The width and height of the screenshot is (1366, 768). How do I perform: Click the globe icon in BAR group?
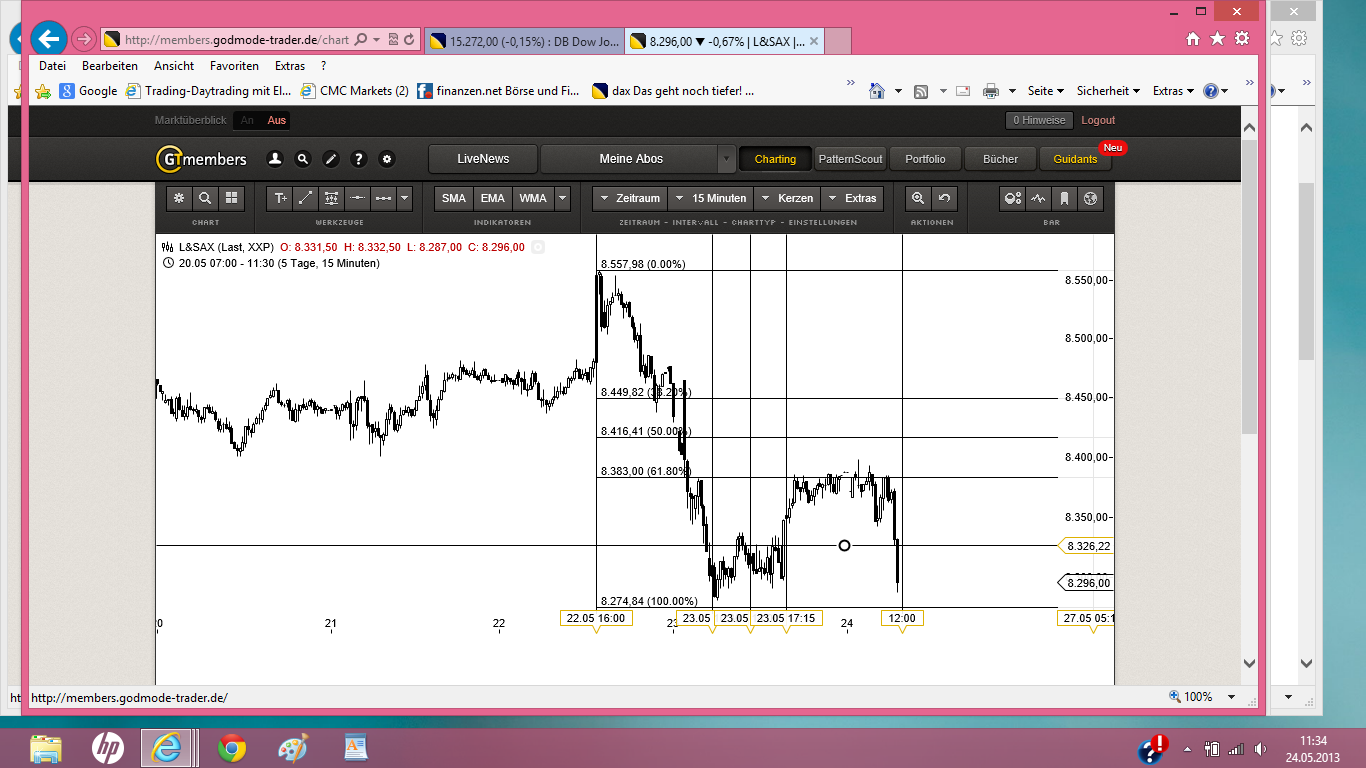coord(1090,198)
